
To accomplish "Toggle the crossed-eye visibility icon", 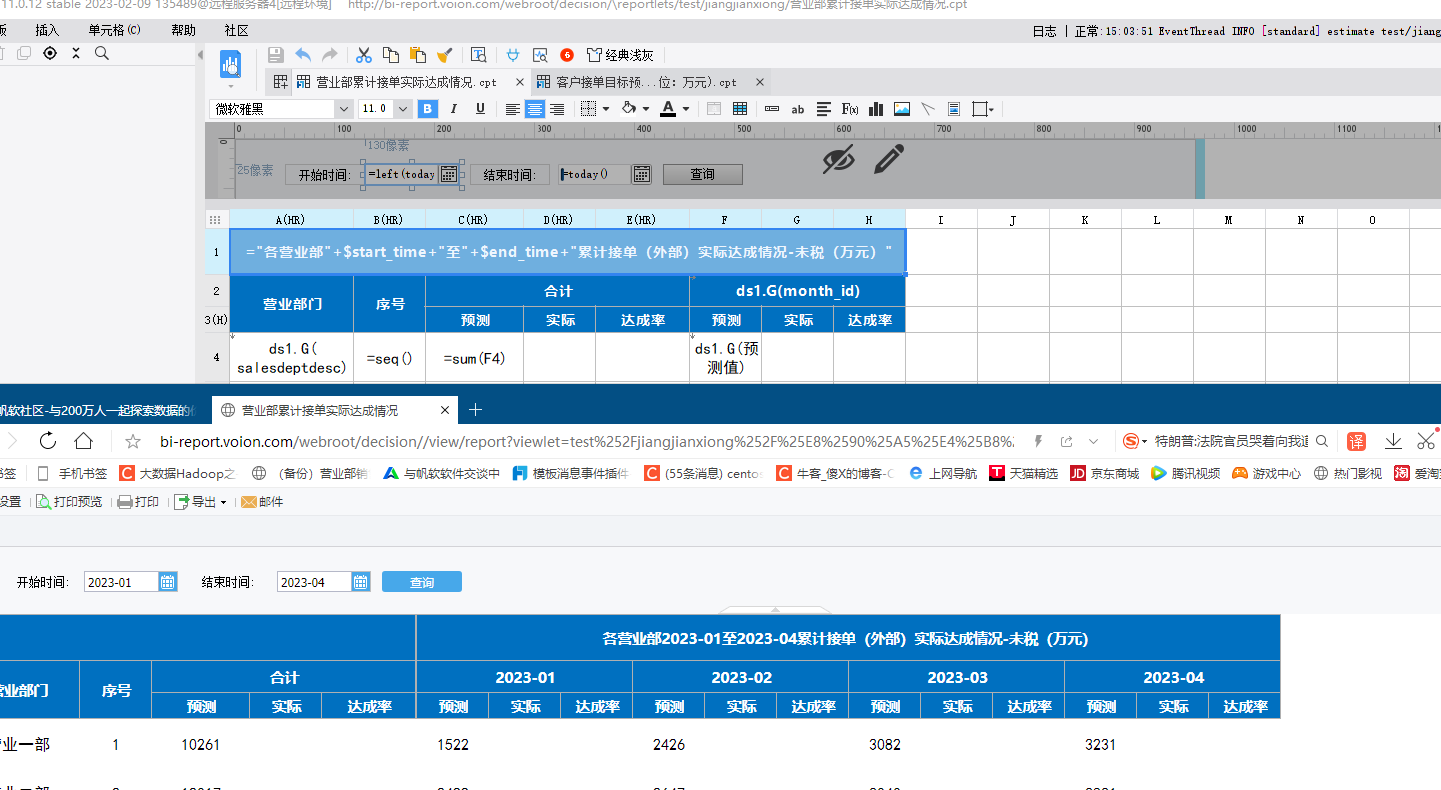I will coord(838,159).
